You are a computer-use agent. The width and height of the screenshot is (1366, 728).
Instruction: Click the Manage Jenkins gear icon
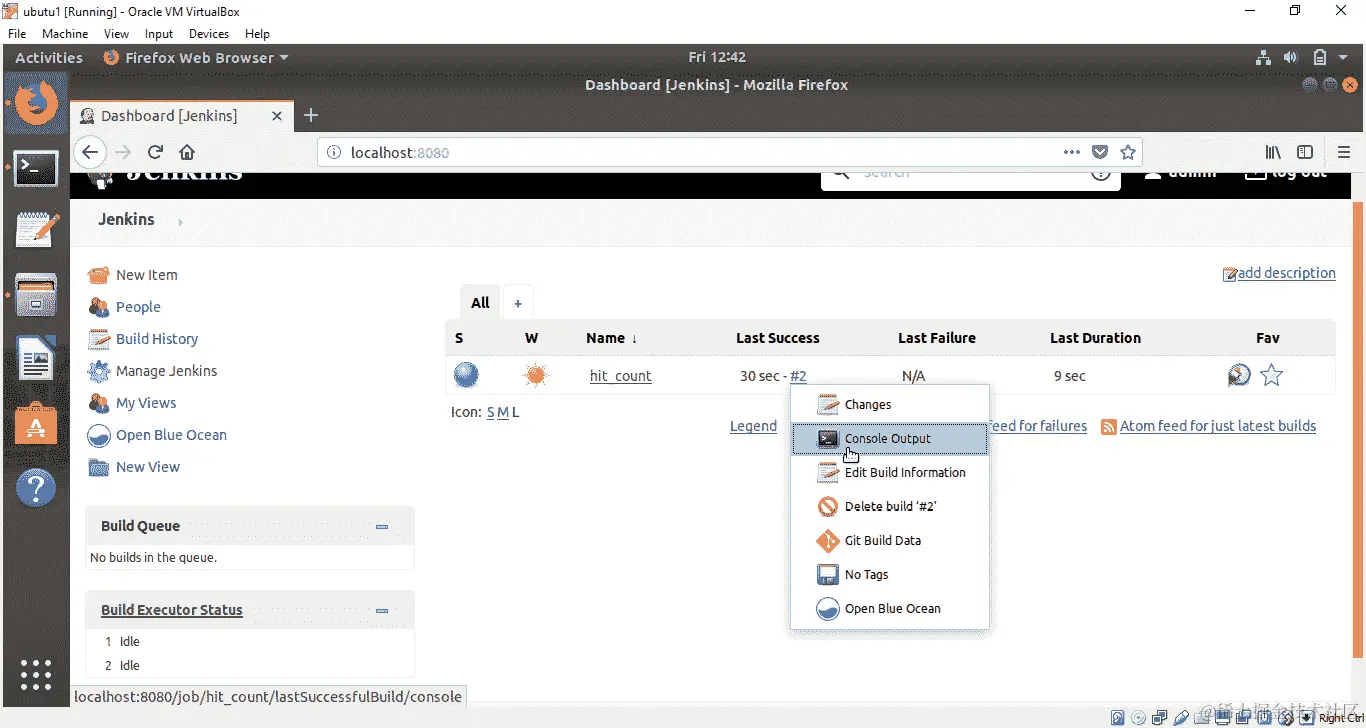click(x=98, y=371)
